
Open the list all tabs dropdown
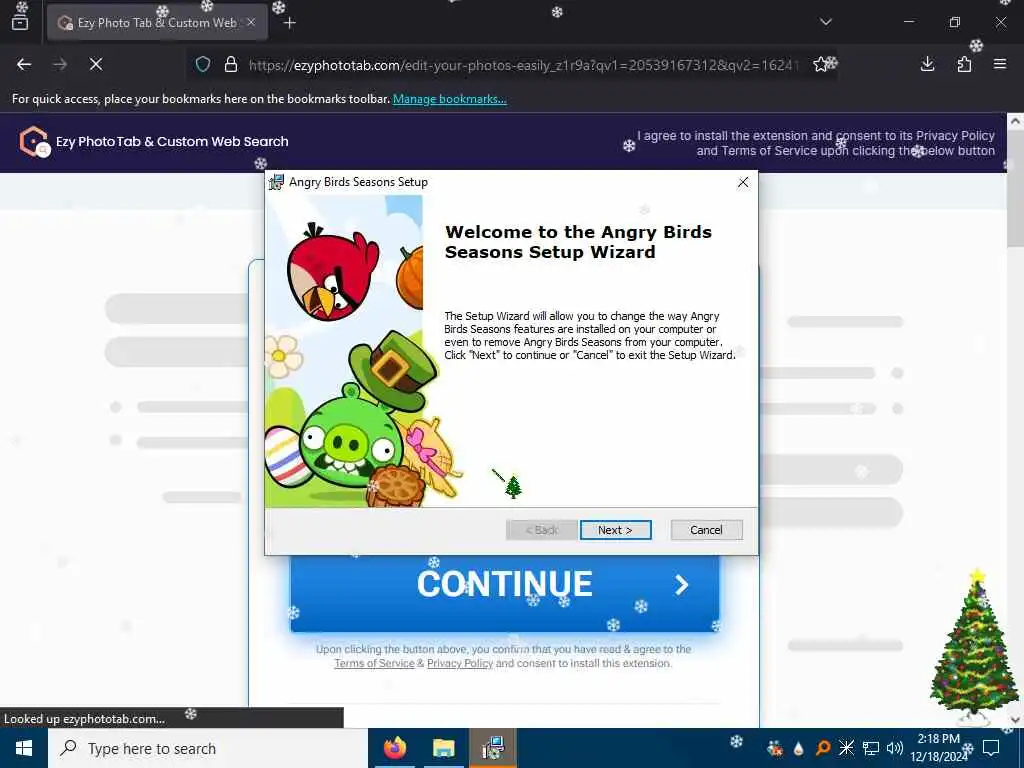point(825,22)
